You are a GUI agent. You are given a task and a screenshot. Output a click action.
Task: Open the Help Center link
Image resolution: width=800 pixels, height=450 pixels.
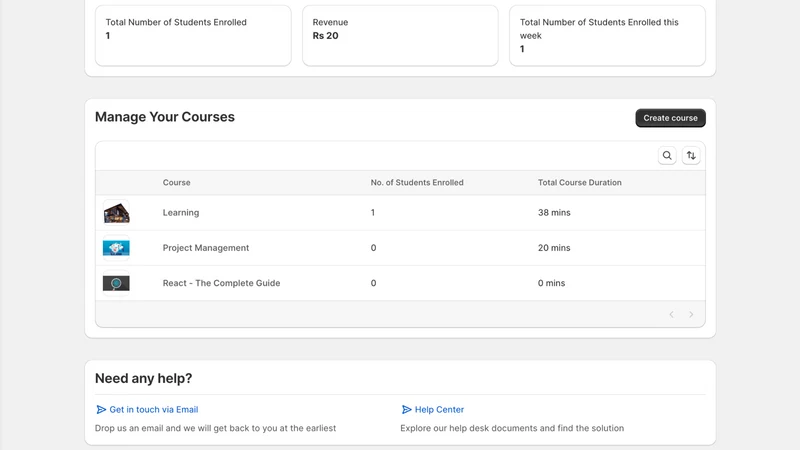pyautogui.click(x=439, y=409)
